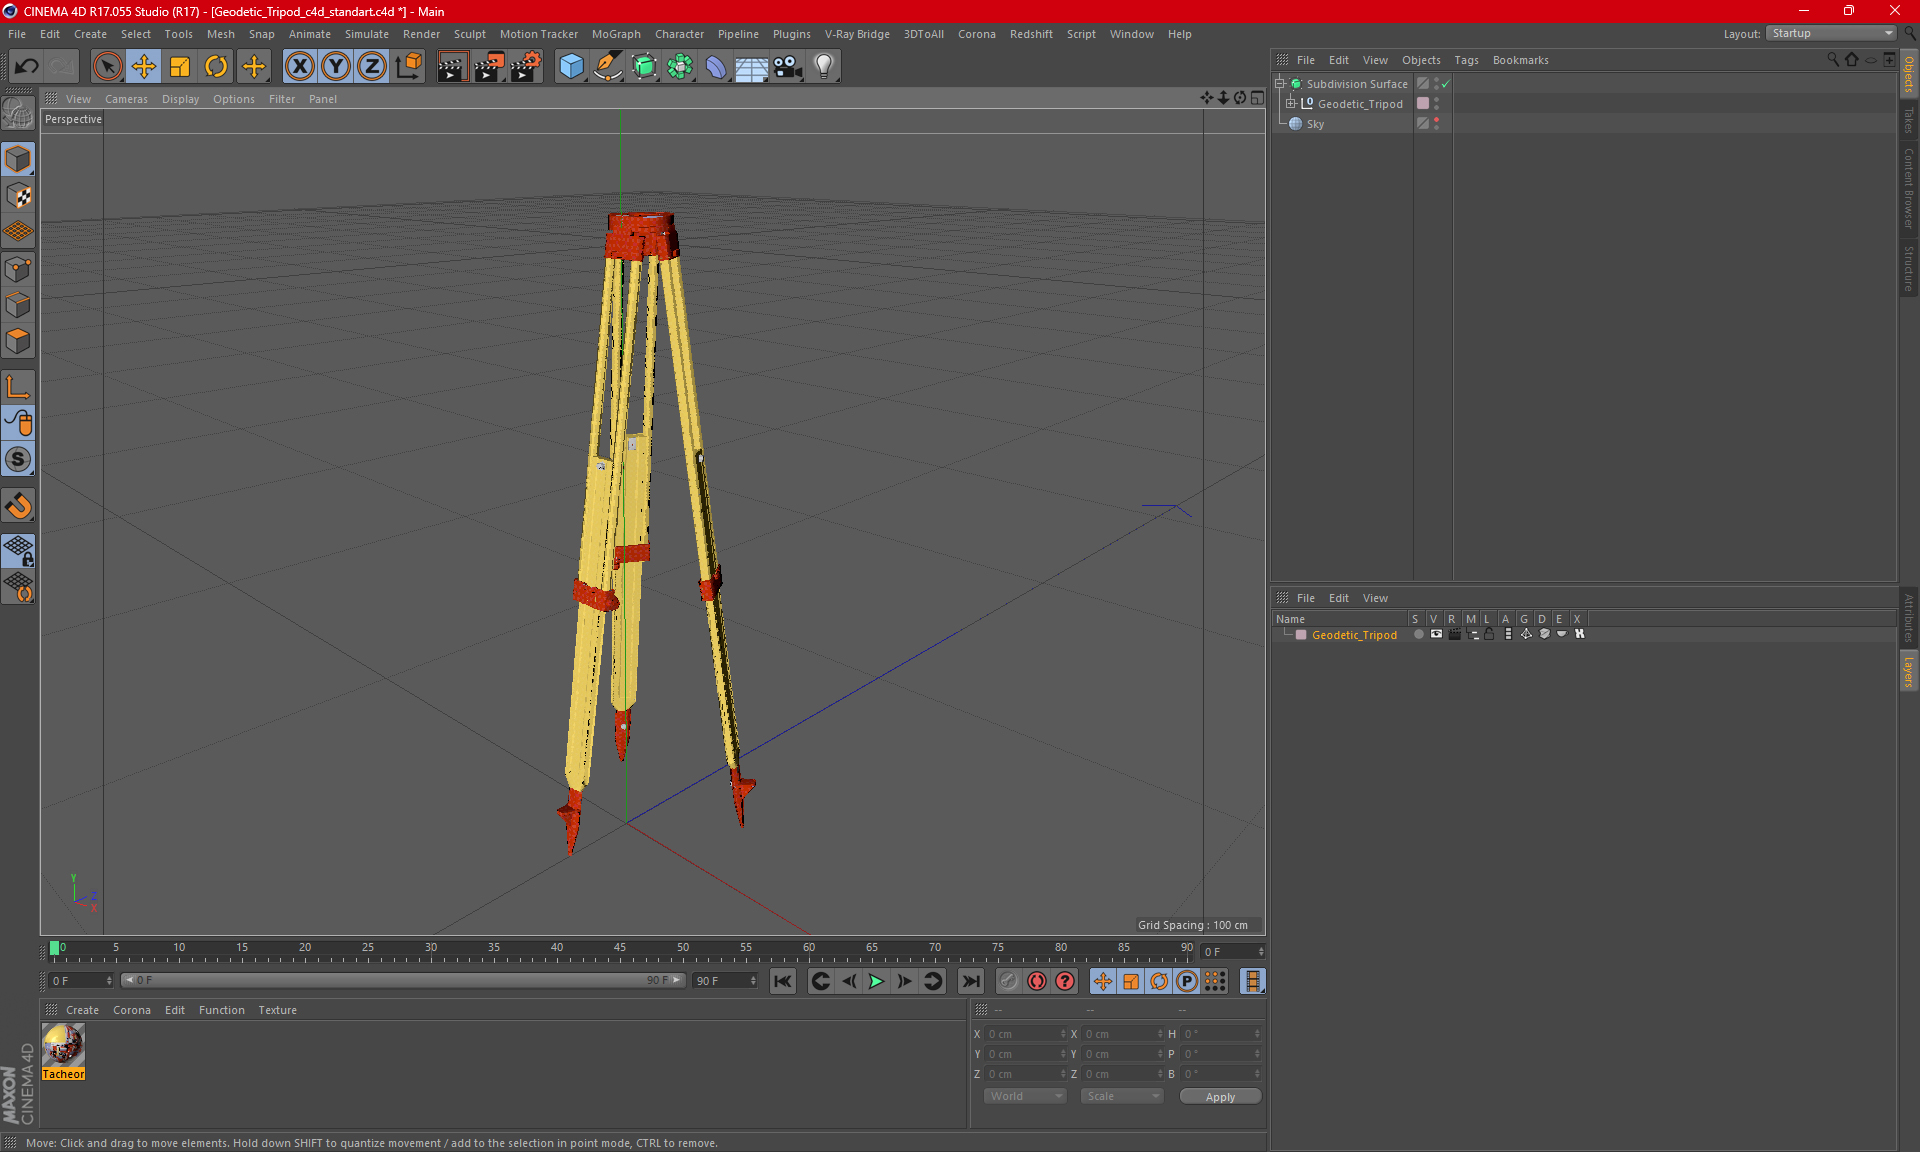Screen dimensions: 1920x1152
Task: Click the Magnet tool icon
Action: (18, 505)
